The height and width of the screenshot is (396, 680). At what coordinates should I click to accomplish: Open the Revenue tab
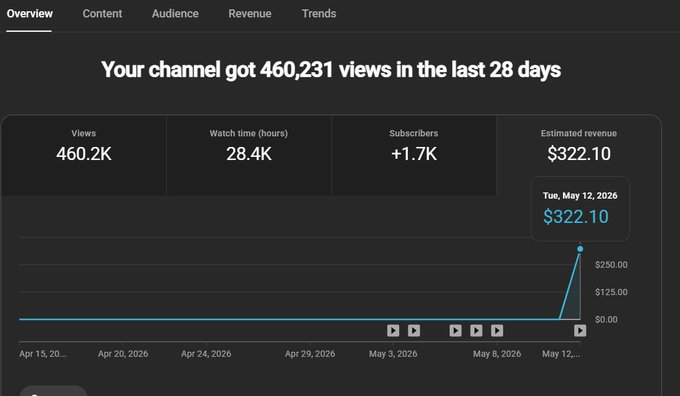pyautogui.click(x=250, y=14)
